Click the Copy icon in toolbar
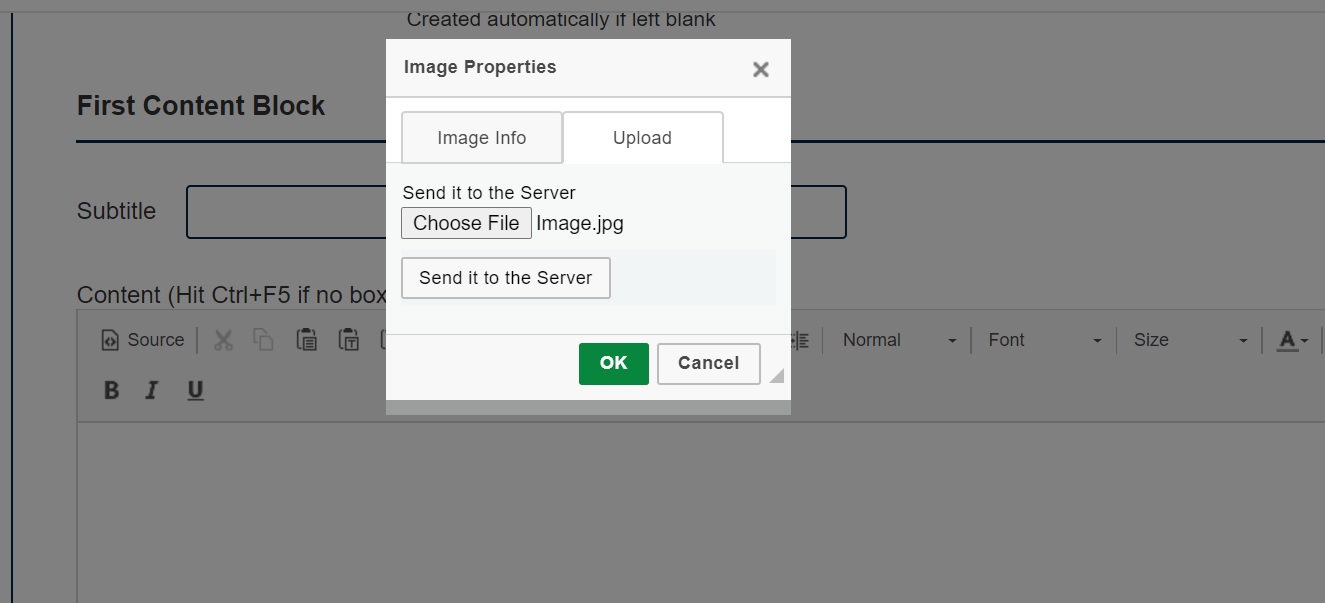1325x603 pixels. point(263,340)
